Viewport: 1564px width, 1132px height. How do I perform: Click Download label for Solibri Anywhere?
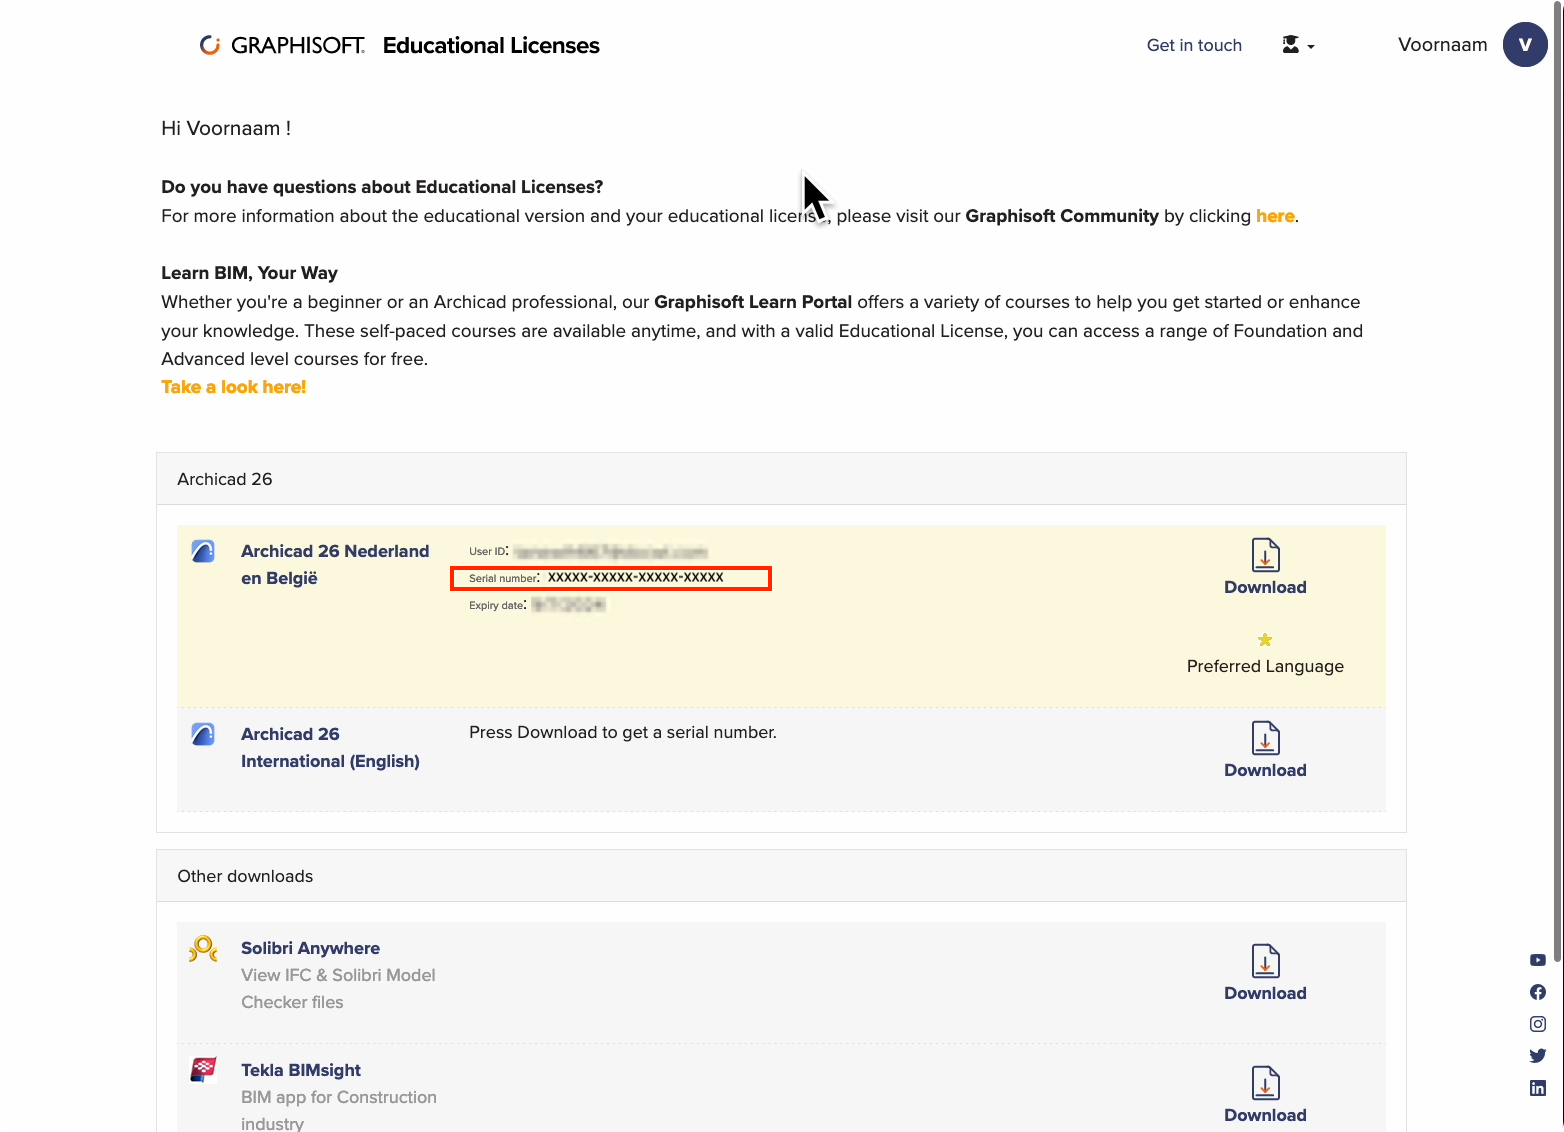tap(1265, 993)
